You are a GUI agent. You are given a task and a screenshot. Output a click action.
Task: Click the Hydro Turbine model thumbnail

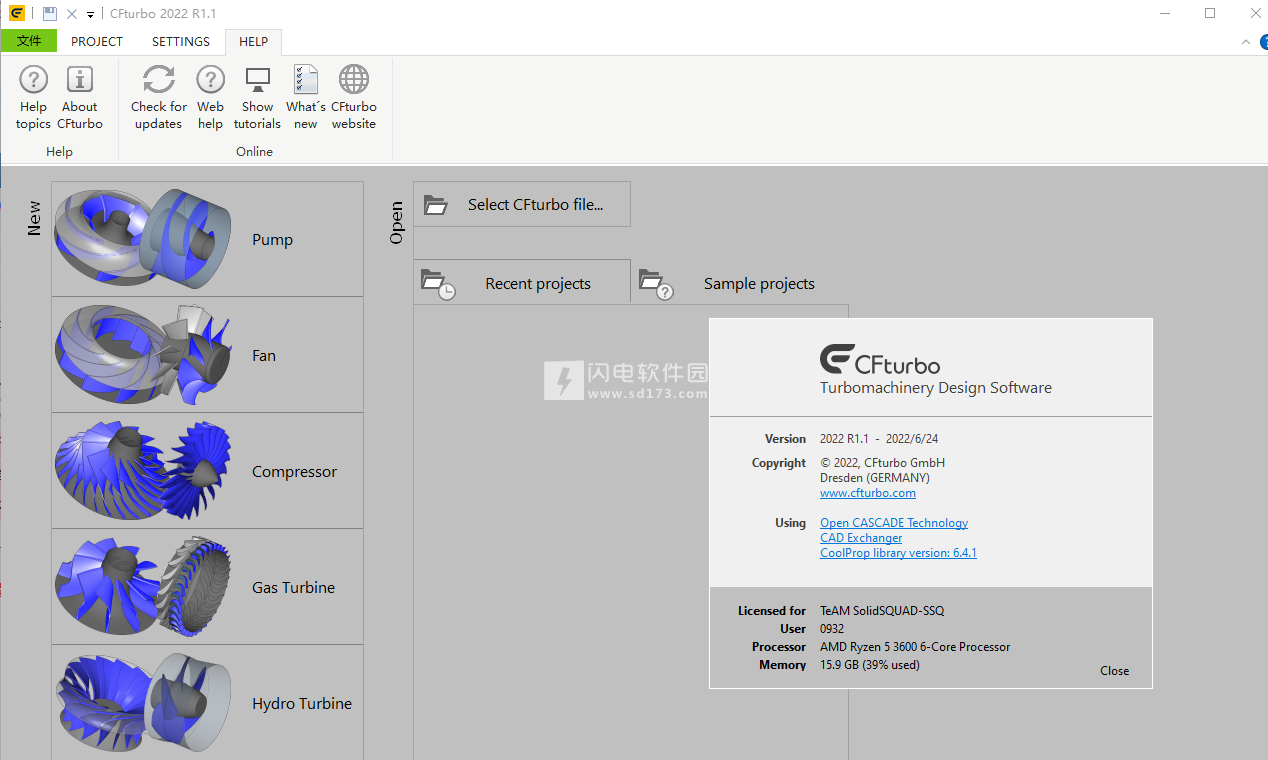143,702
